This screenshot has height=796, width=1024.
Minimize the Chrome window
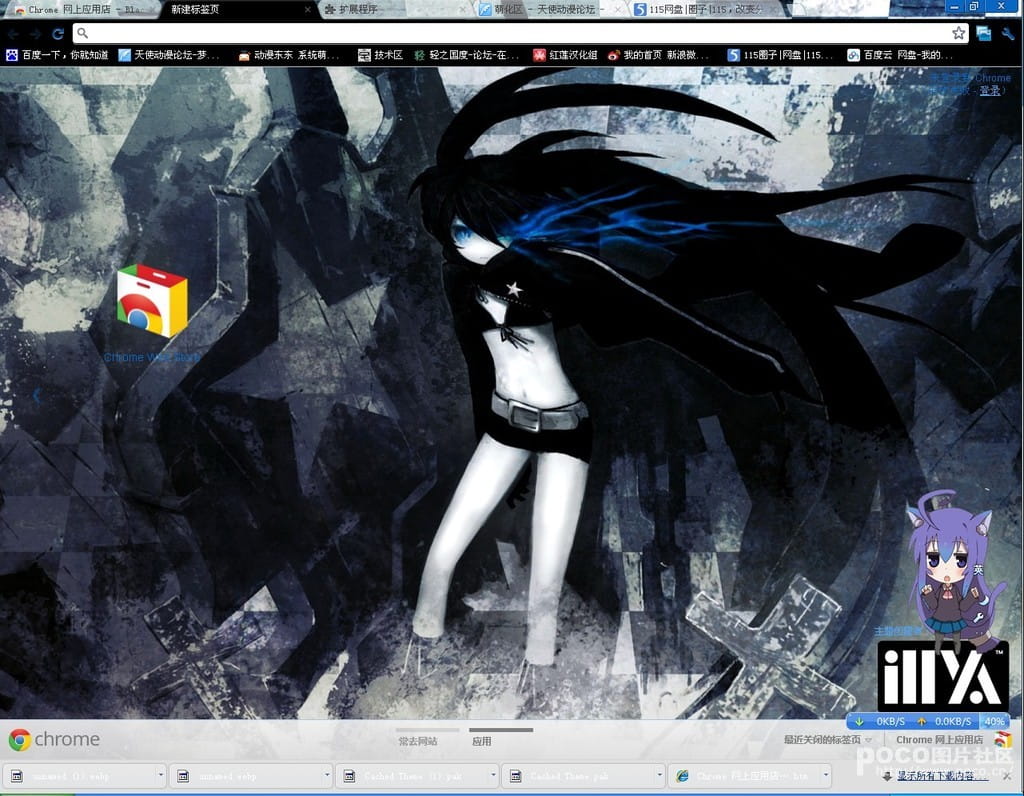(954, 7)
